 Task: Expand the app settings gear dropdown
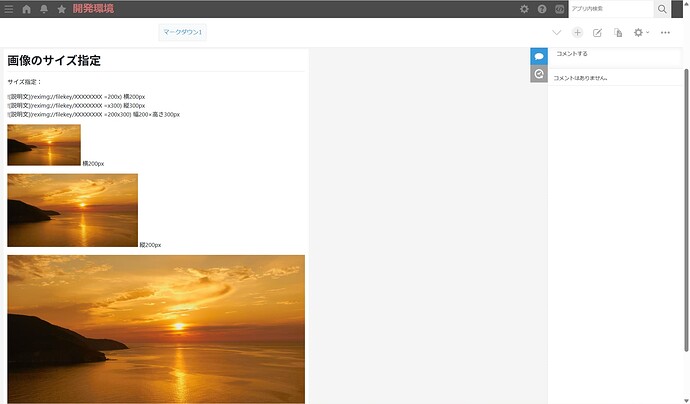click(641, 33)
